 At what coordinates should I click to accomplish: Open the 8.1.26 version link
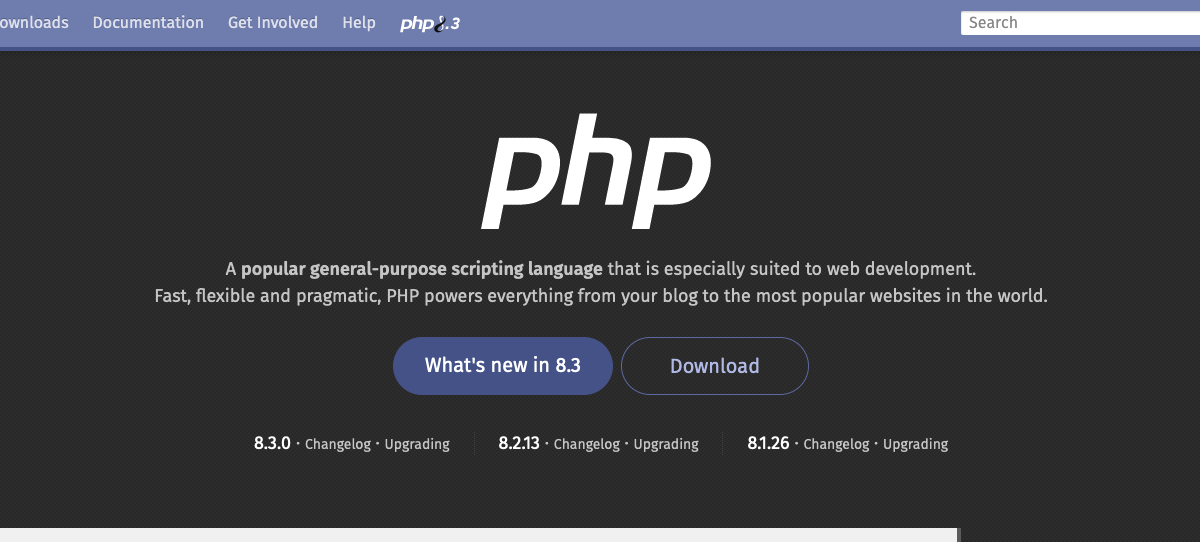click(769, 443)
